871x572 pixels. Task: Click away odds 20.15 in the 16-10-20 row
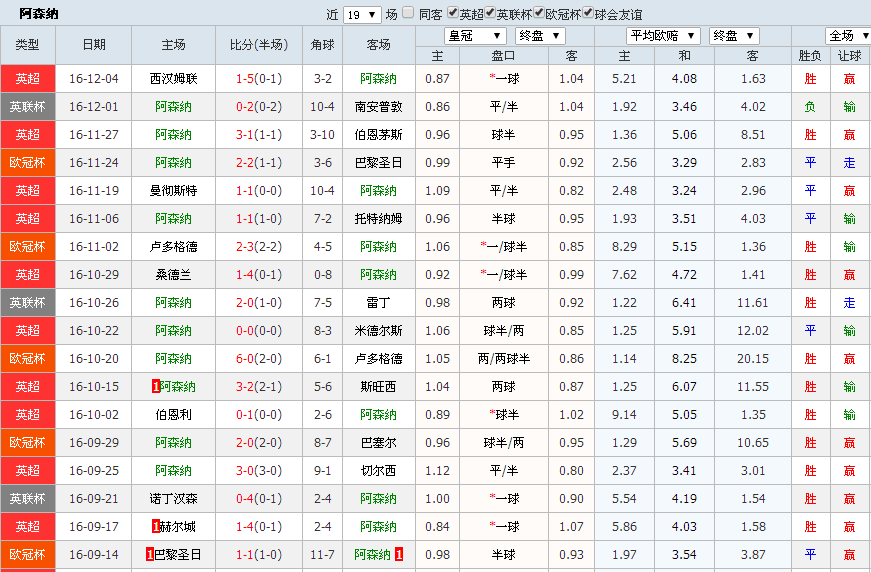click(753, 359)
